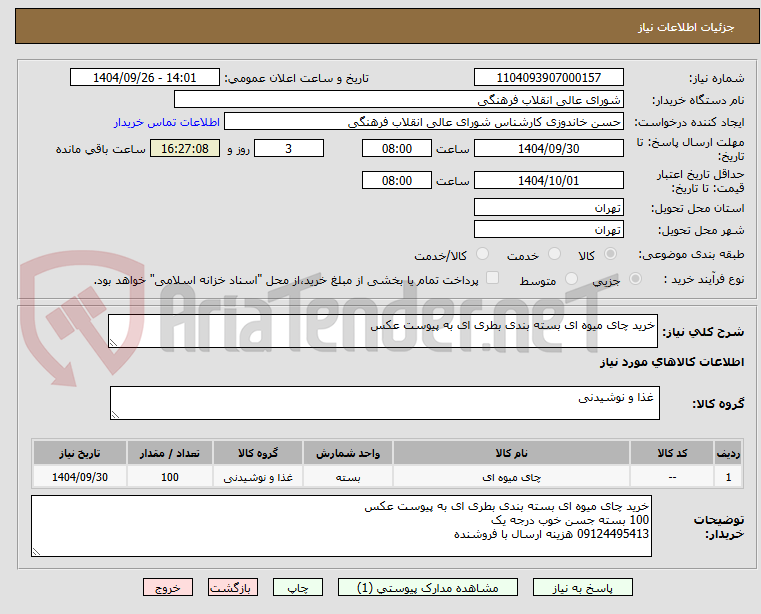Click the row number cell 1
The height and width of the screenshot is (614, 761).
728,477
